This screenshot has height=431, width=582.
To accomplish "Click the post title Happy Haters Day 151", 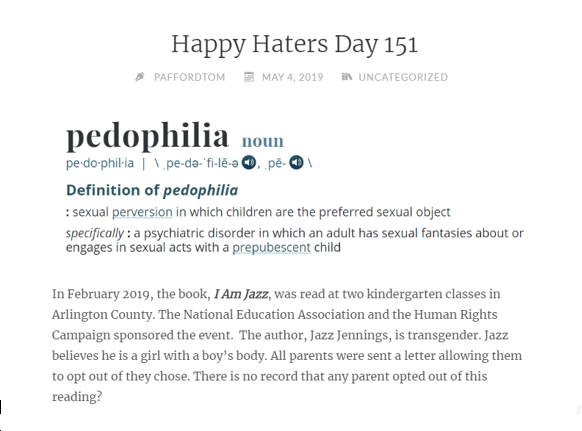I will (295, 45).
